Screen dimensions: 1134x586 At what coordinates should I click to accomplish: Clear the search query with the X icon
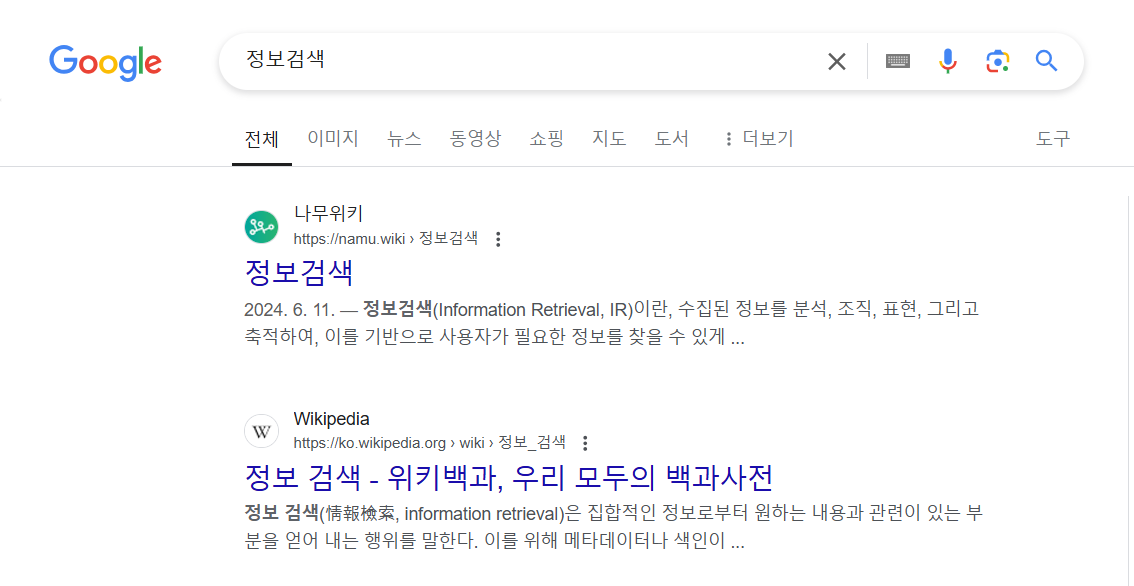pos(837,61)
